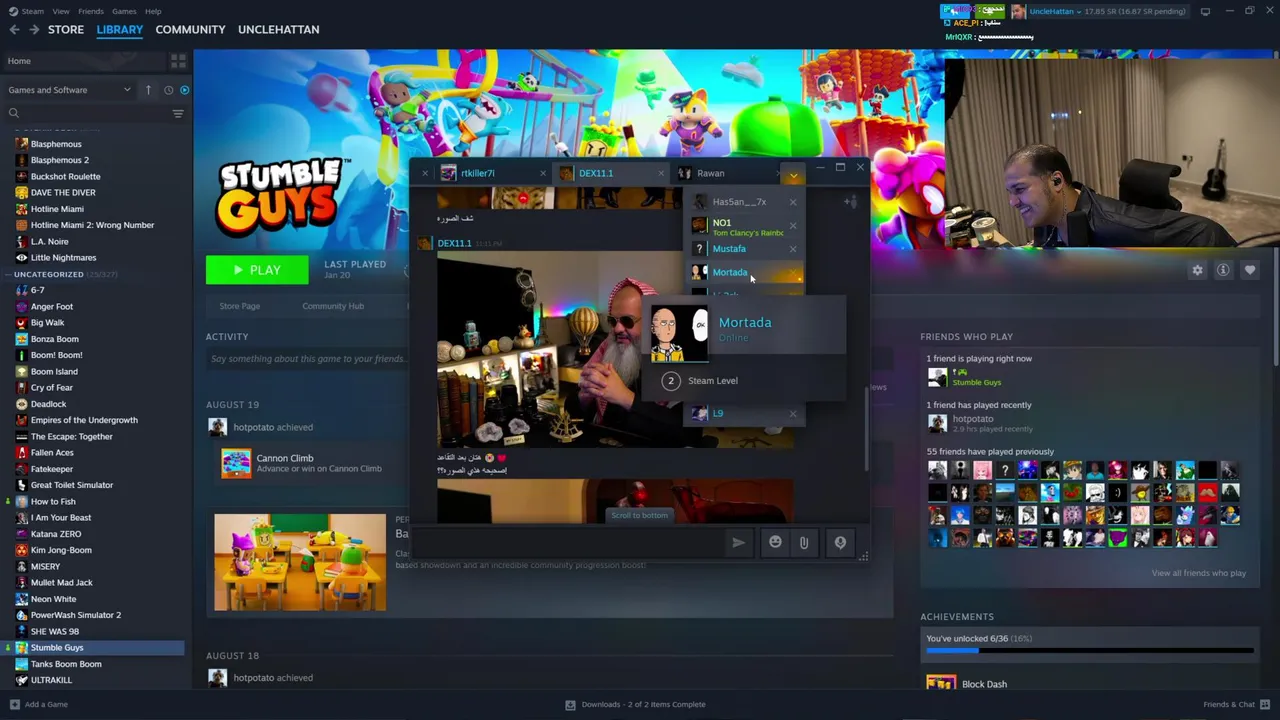Click the voice chat microphone icon
This screenshot has width=1280, height=720.
point(840,542)
